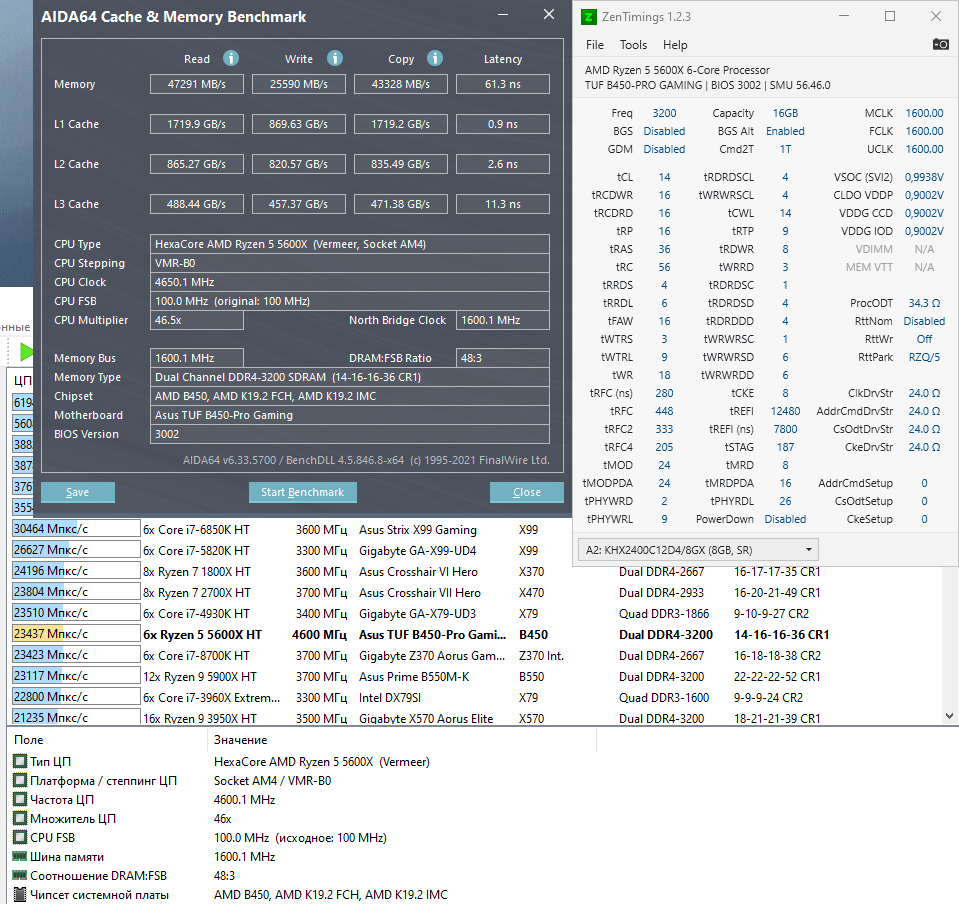This screenshot has width=959, height=904.
Task: Click Start Benchmark button
Action: pos(303,492)
